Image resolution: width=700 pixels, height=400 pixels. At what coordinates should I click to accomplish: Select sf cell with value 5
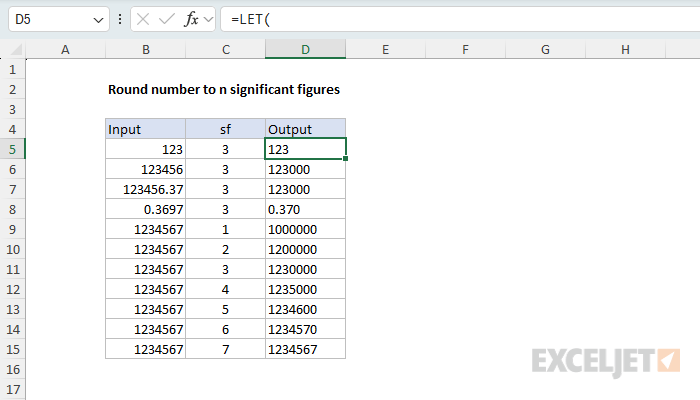225,309
